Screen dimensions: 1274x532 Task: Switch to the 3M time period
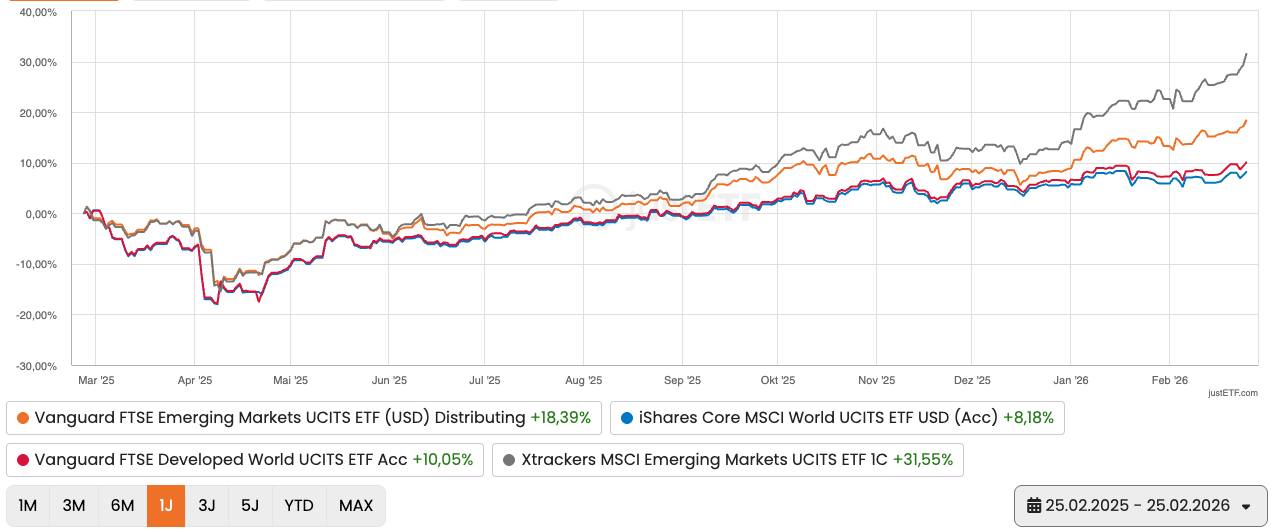click(74, 506)
